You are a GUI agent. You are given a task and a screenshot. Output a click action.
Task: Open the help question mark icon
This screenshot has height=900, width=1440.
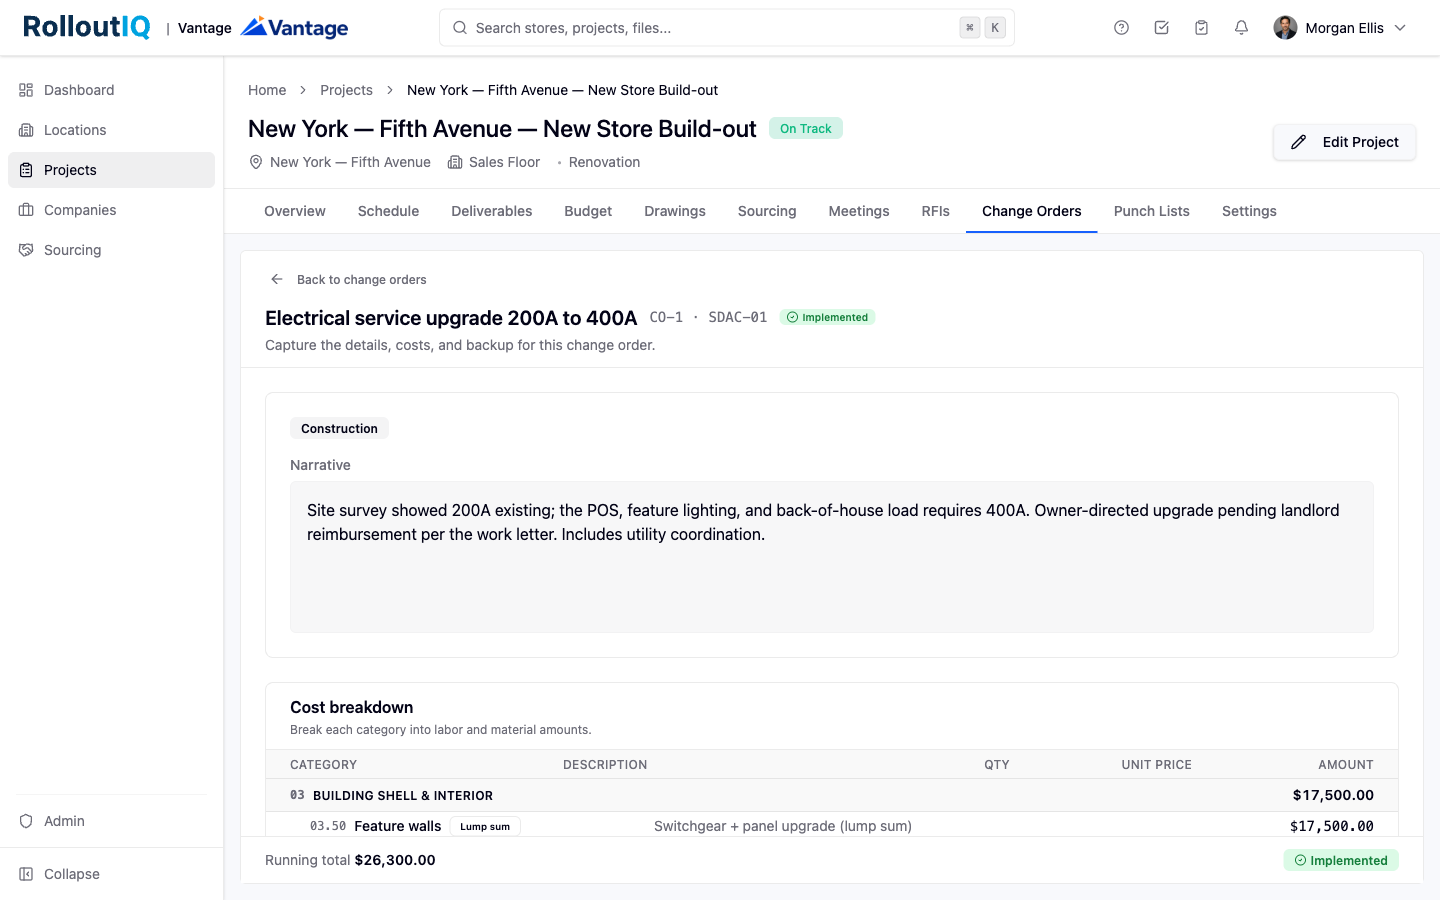coord(1121,28)
